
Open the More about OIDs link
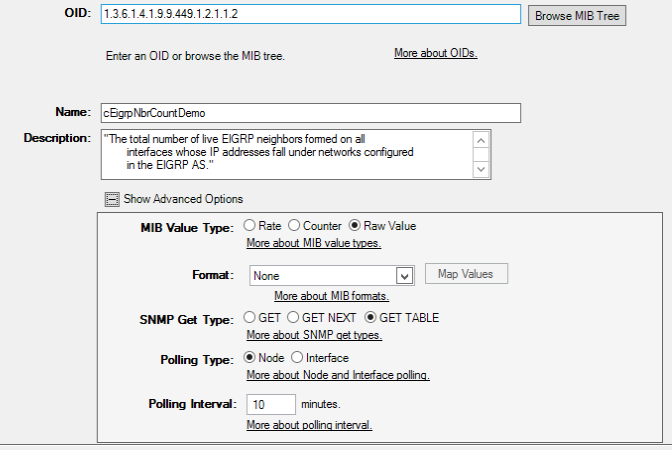(436, 53)
